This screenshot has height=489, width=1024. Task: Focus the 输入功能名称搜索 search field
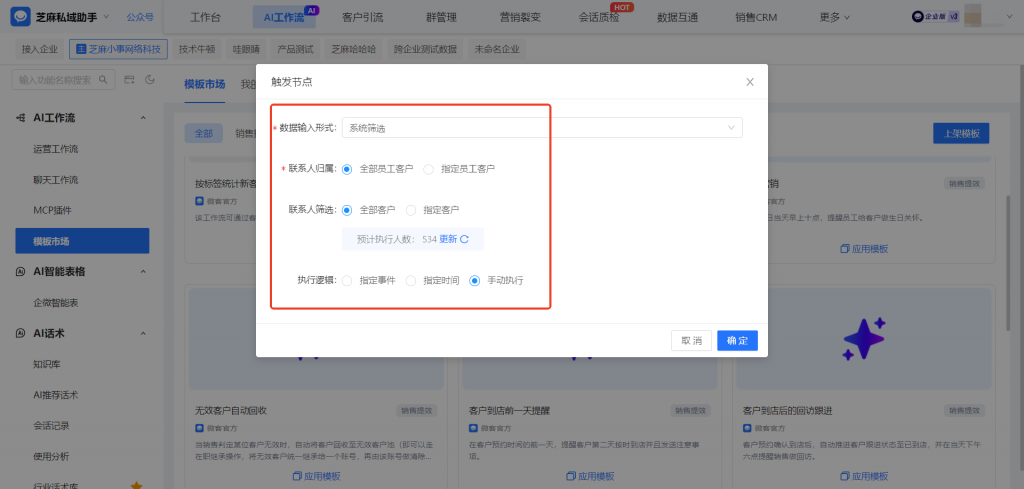(x=63, y=80)
